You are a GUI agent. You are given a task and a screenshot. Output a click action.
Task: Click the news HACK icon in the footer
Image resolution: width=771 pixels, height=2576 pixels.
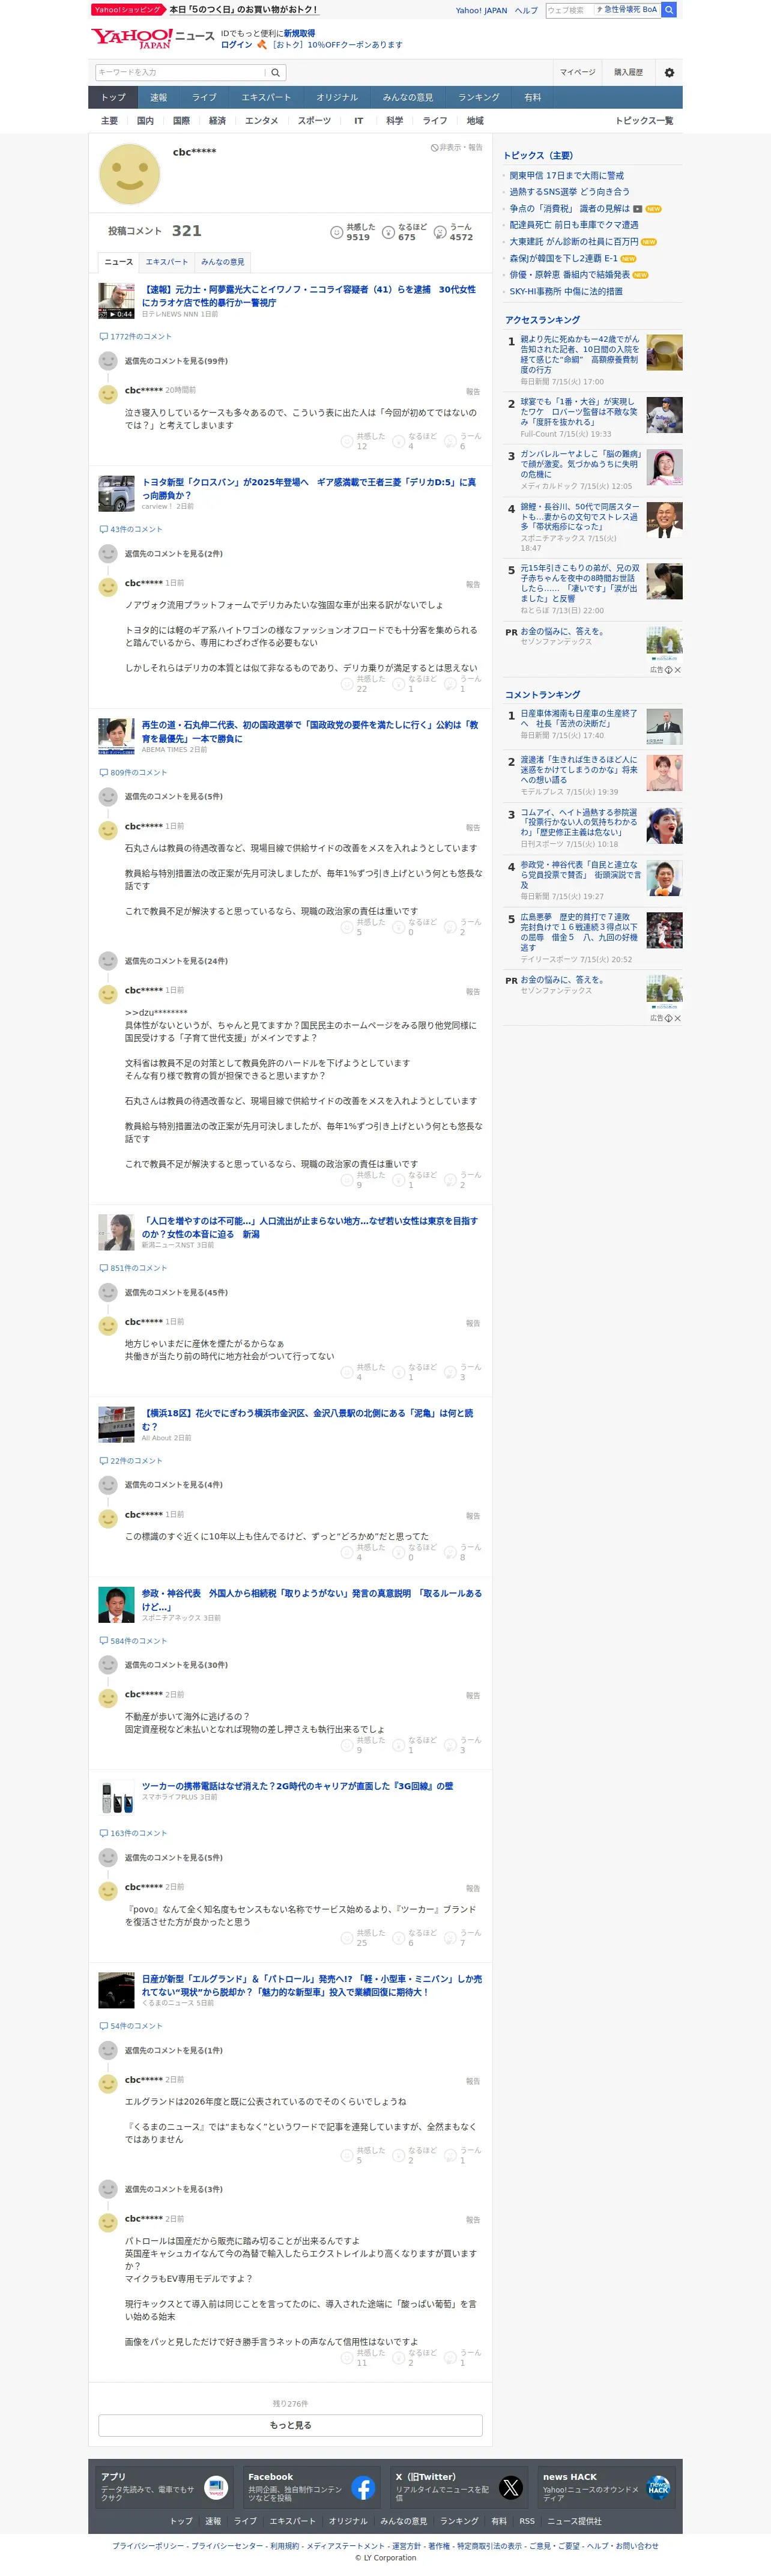[x=658, y=2488]
